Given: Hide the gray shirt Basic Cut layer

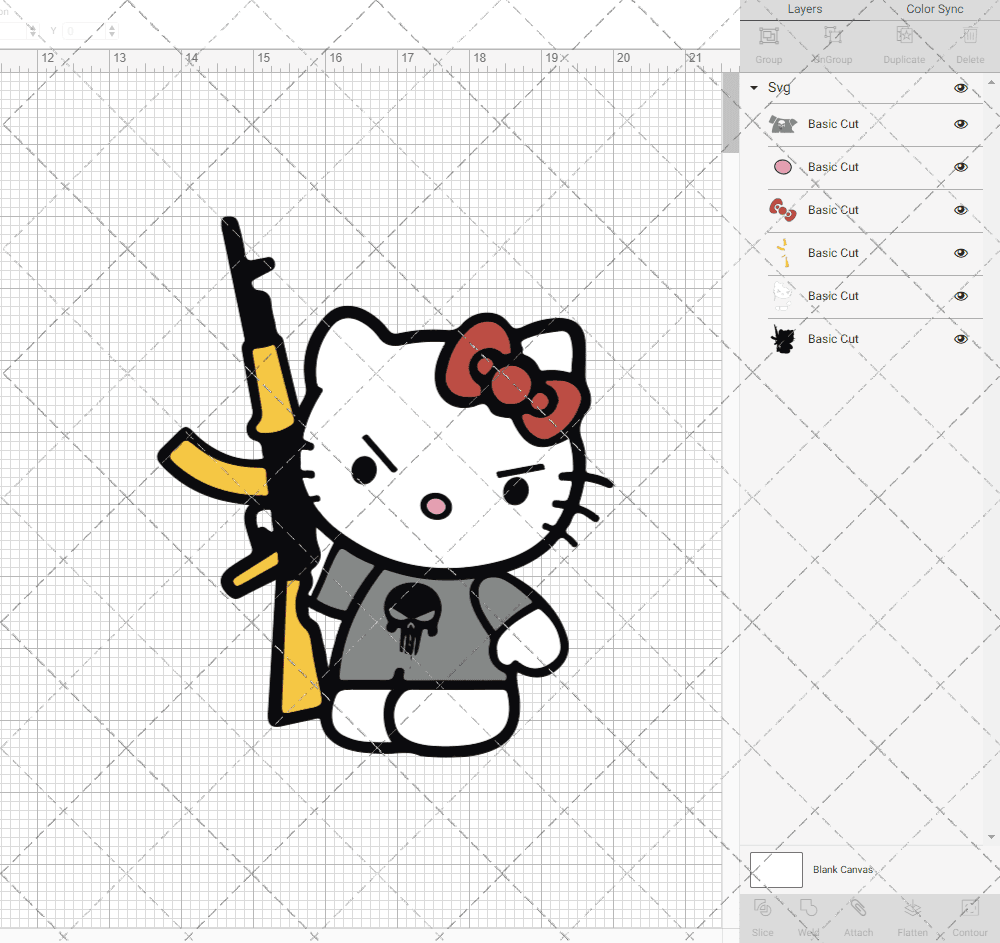Looking at the screenshot, I should pos(960,124).
